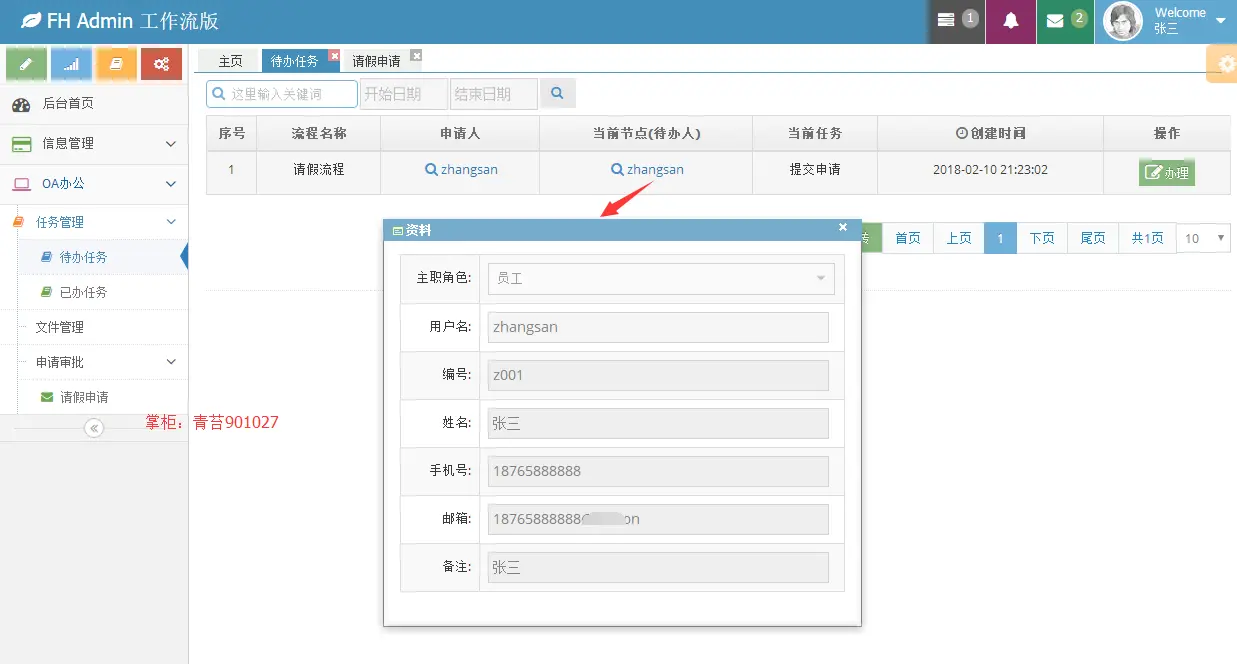Close the 请假申请 tab
This screenshot has height=664, width=1237.
click(416, 55)
